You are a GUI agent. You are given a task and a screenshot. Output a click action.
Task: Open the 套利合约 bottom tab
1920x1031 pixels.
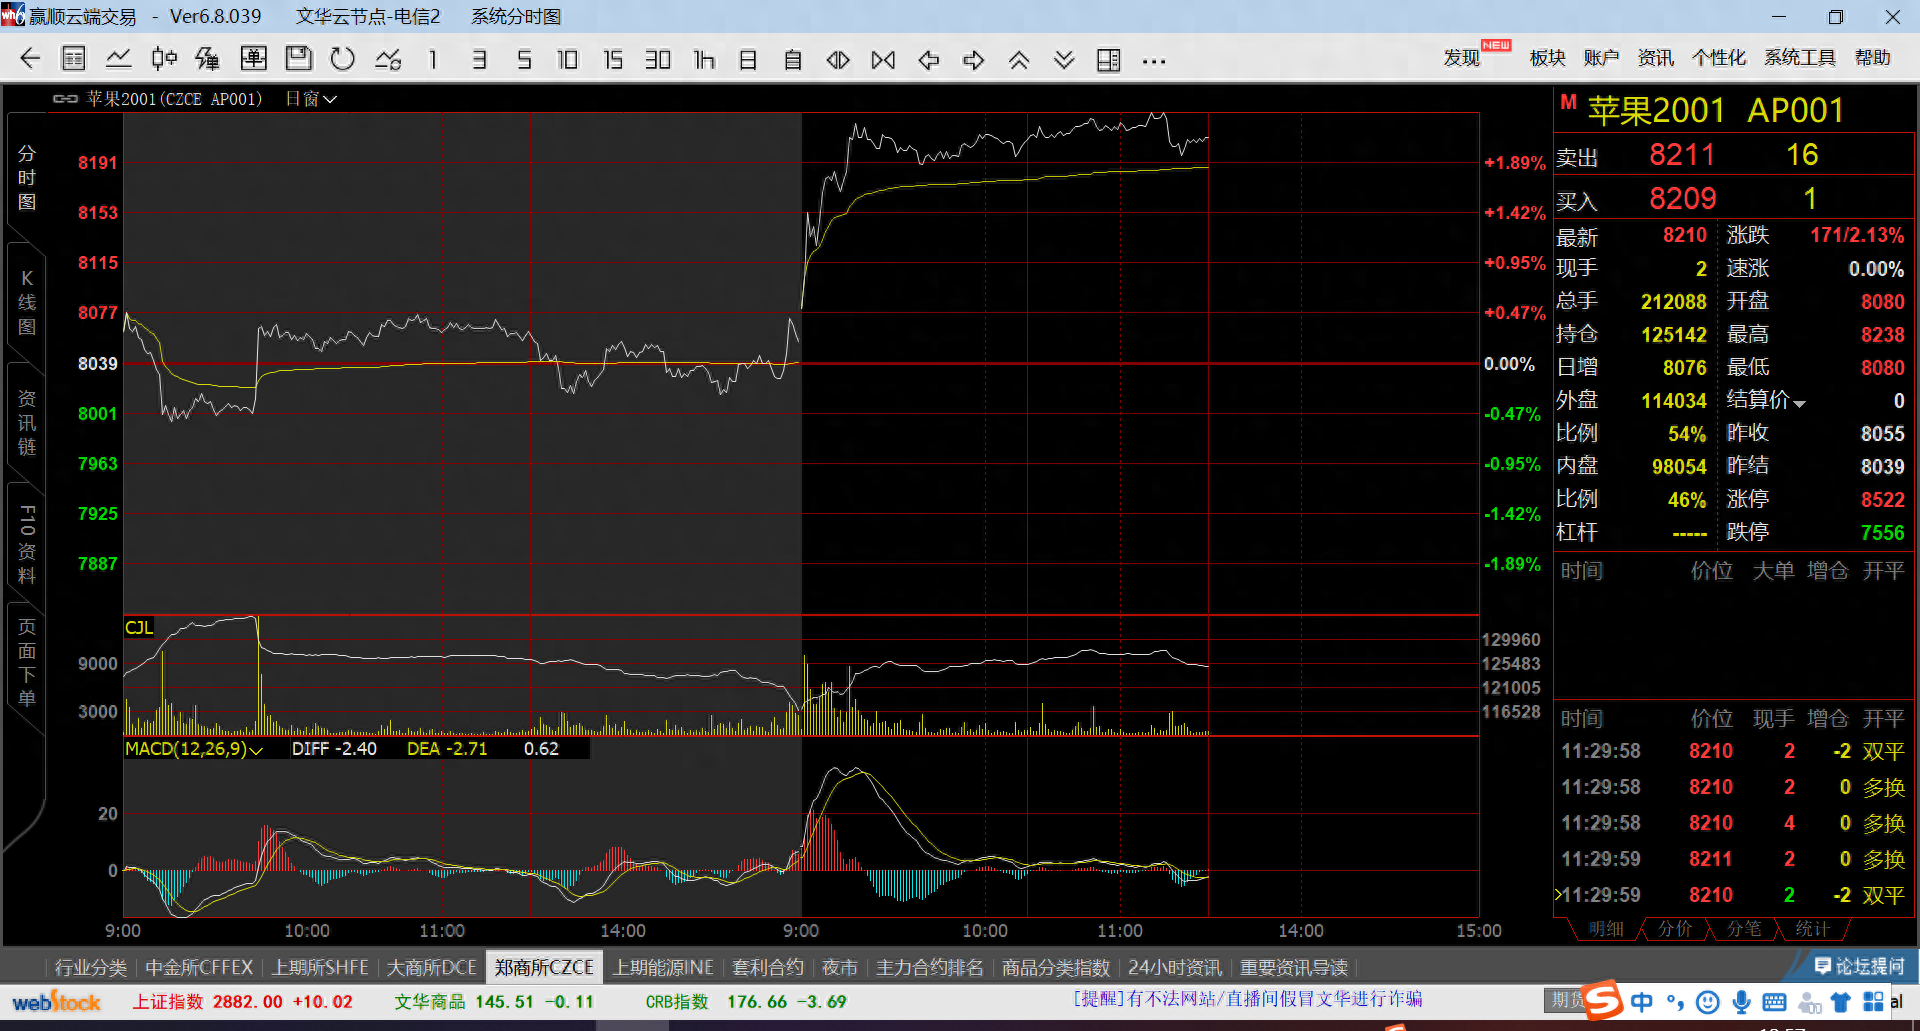768,967
